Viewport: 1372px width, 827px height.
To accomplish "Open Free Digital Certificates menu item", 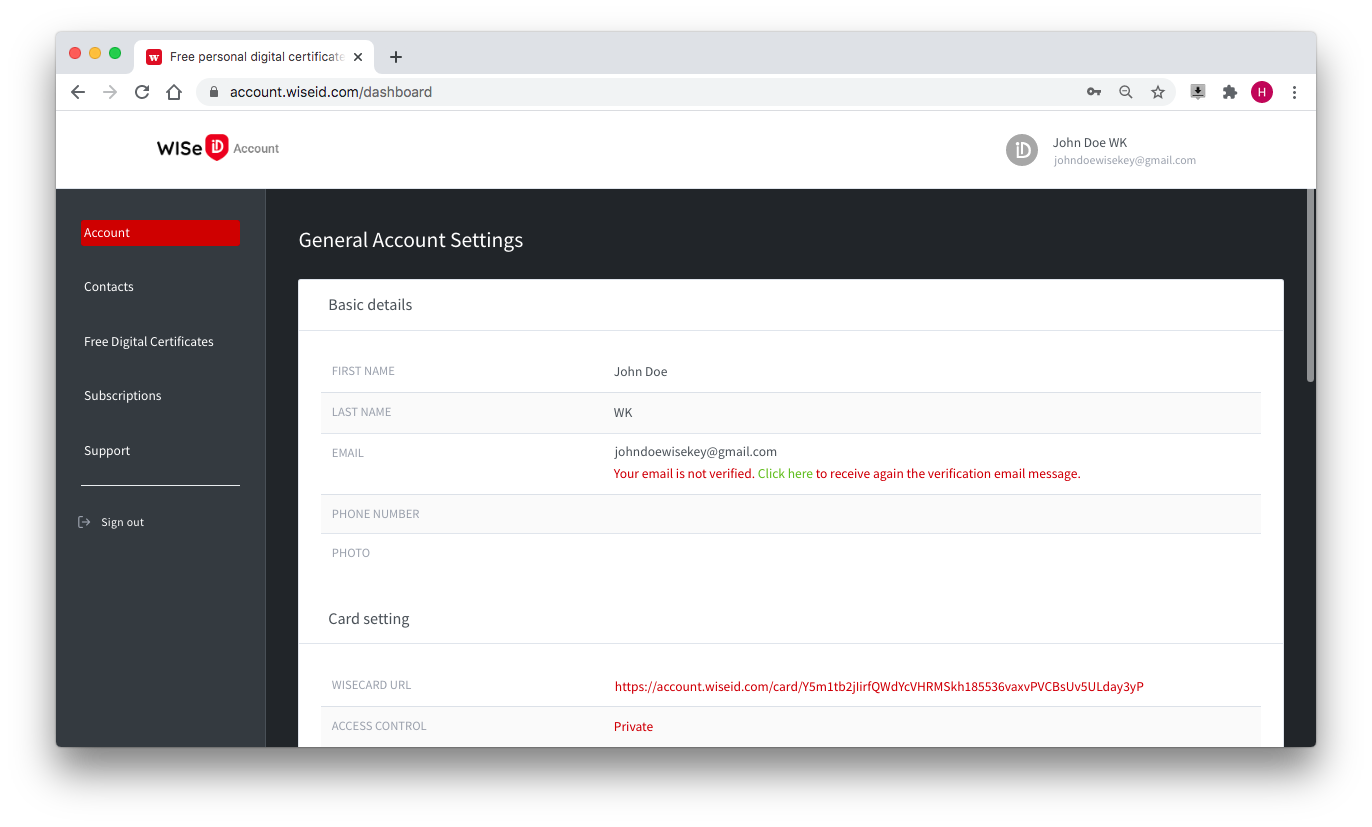I will (149, 342).
